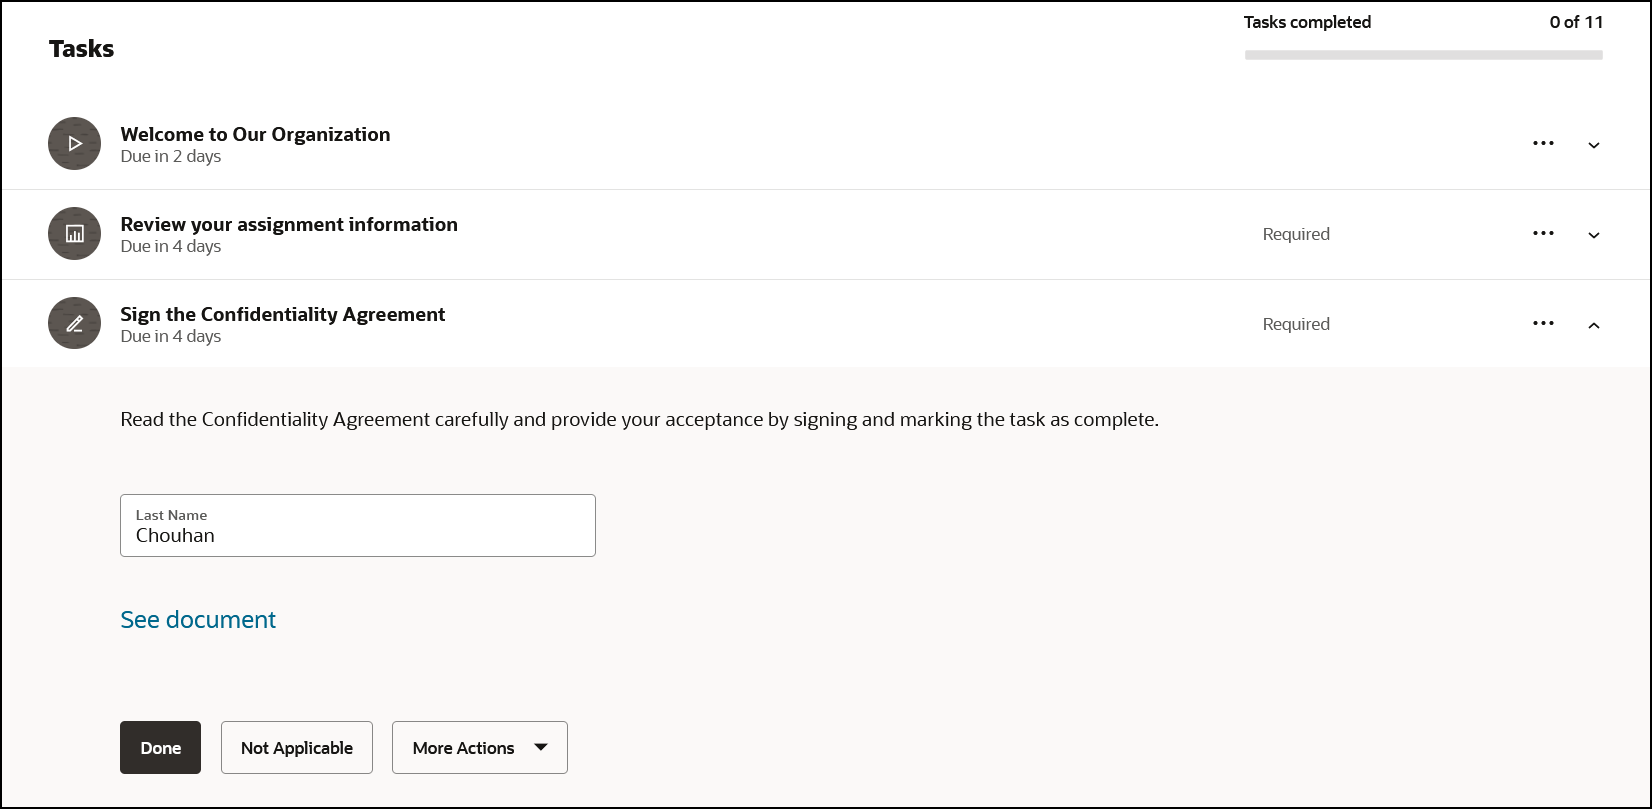The height and width of the screenshot is (809, 1652).
Task: Click the chart icon for assignment review
Action: point(74,234)
